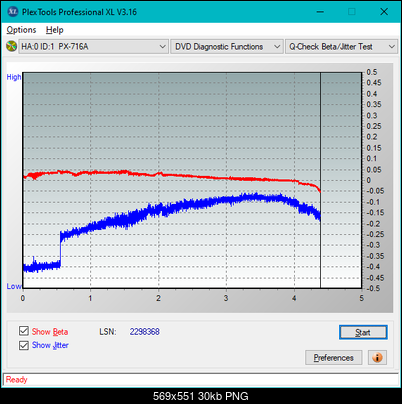The height and width of the screenshot is (404, 402).
Task: Open the Help menu
Action: (55, 30)
